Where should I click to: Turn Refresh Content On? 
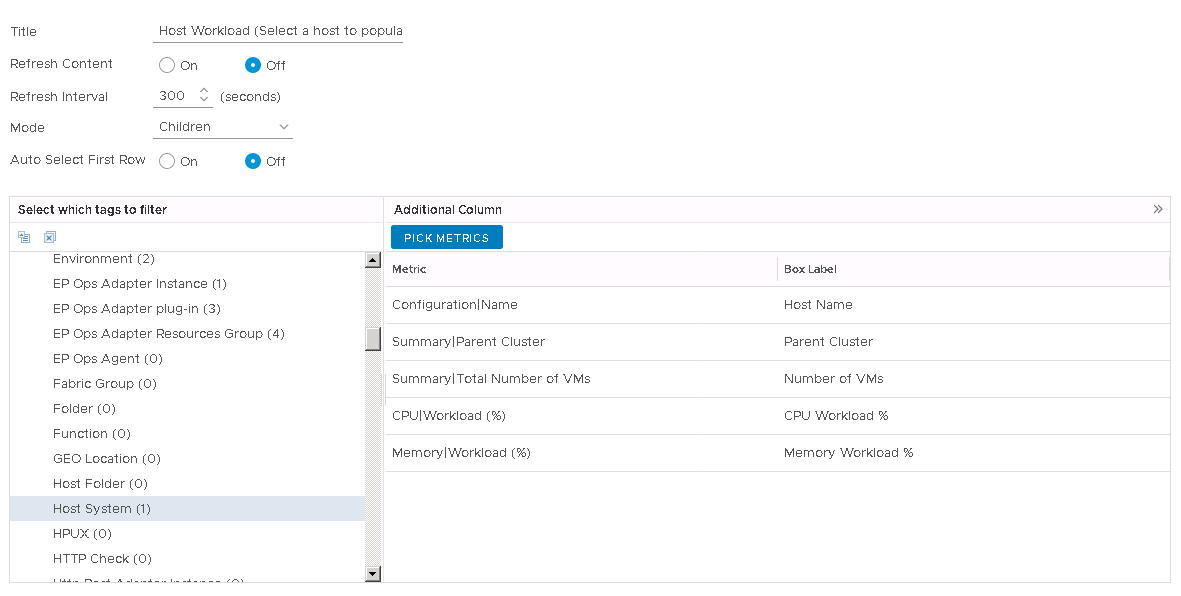(167, 65)
